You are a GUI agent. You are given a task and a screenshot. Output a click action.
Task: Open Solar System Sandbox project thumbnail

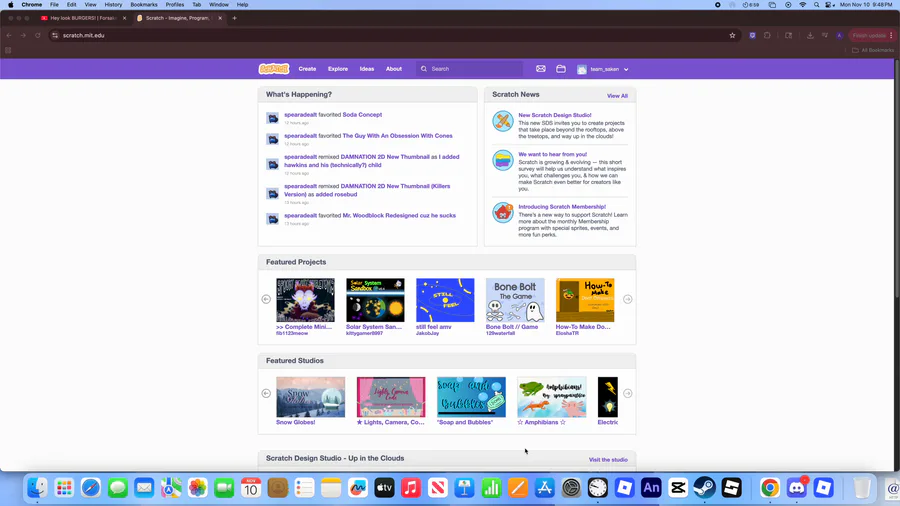(x=375, y=300)
